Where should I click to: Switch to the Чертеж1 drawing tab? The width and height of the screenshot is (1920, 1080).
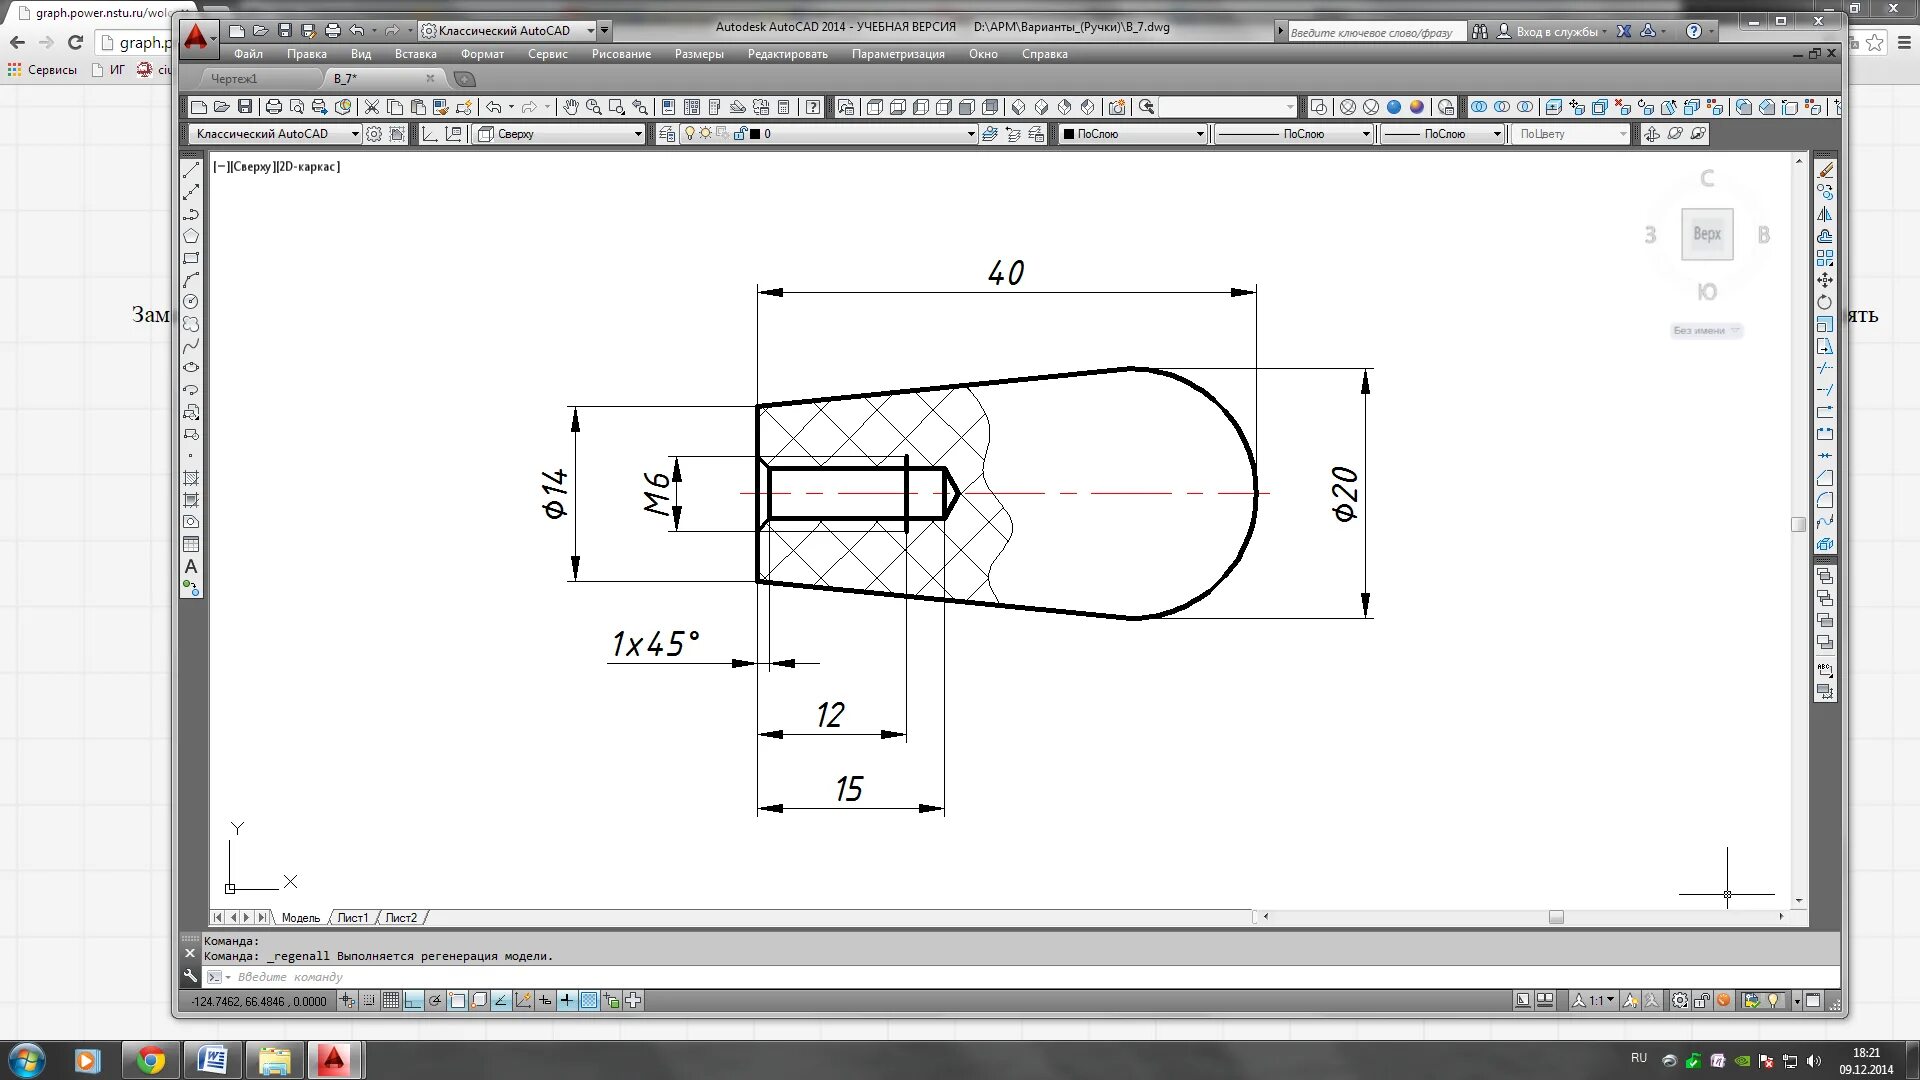pyautogui.click(x=234, y=79)
